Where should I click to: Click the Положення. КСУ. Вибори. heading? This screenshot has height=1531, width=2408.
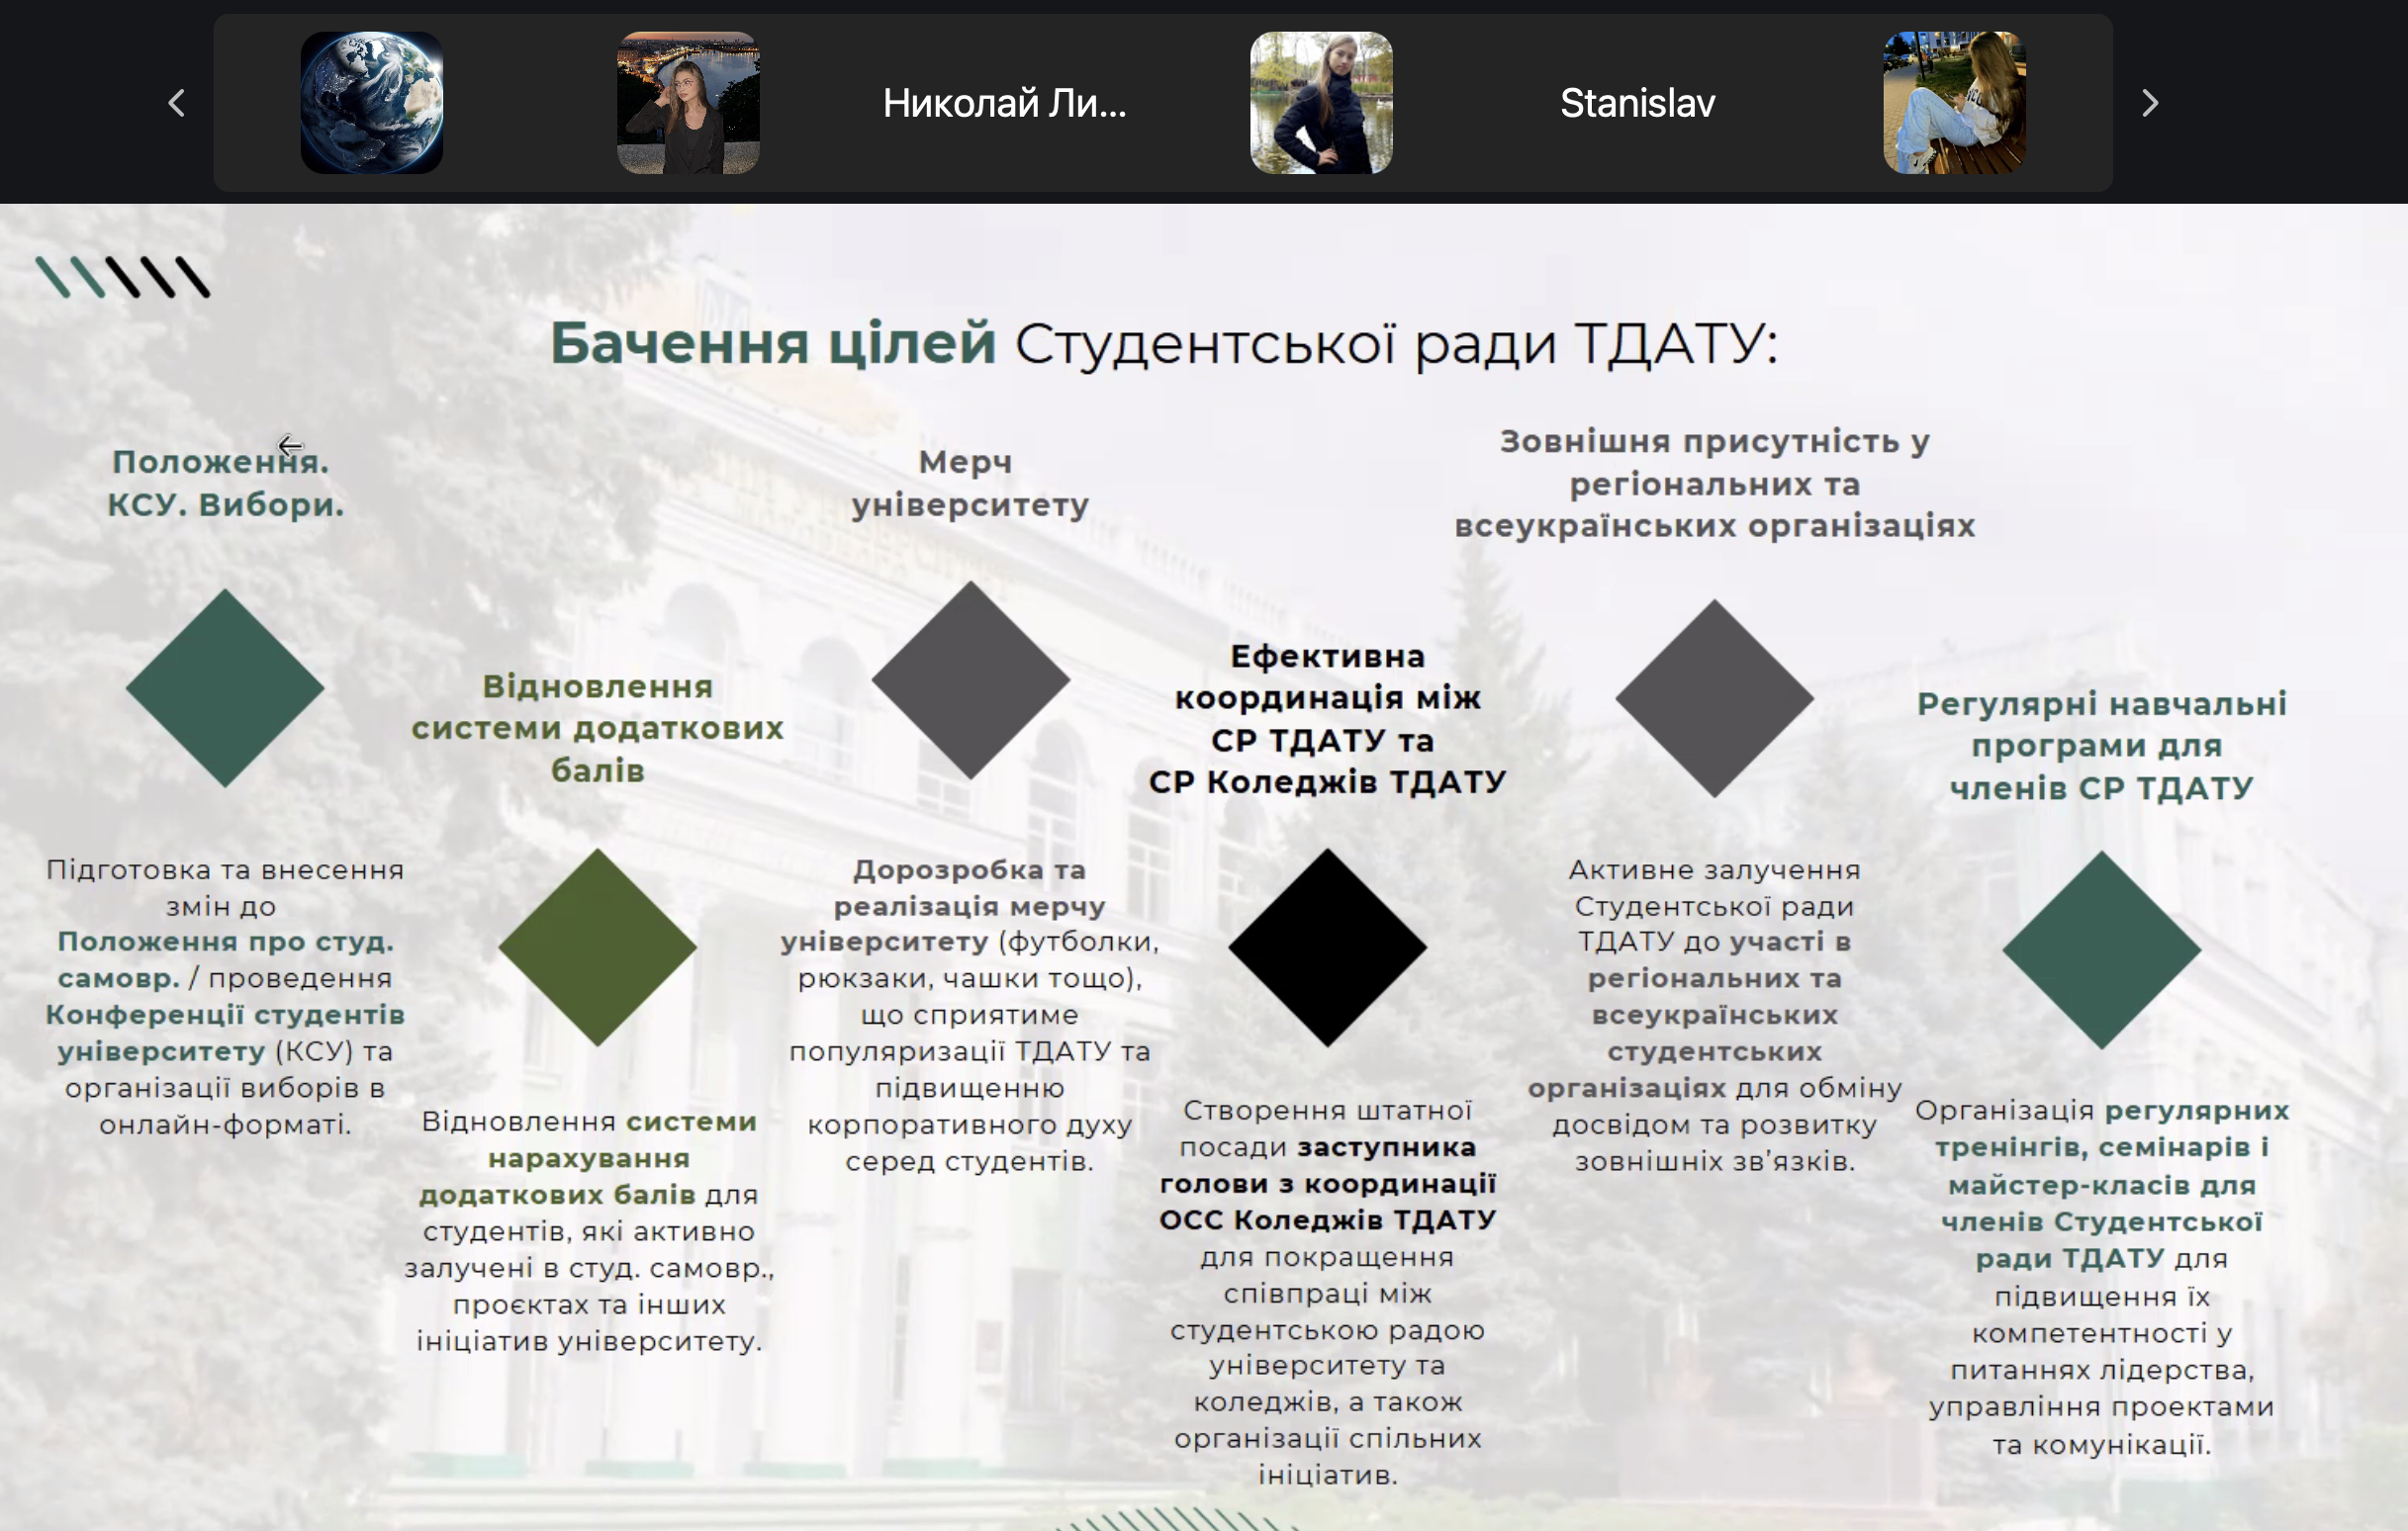(x=225, y=483)
